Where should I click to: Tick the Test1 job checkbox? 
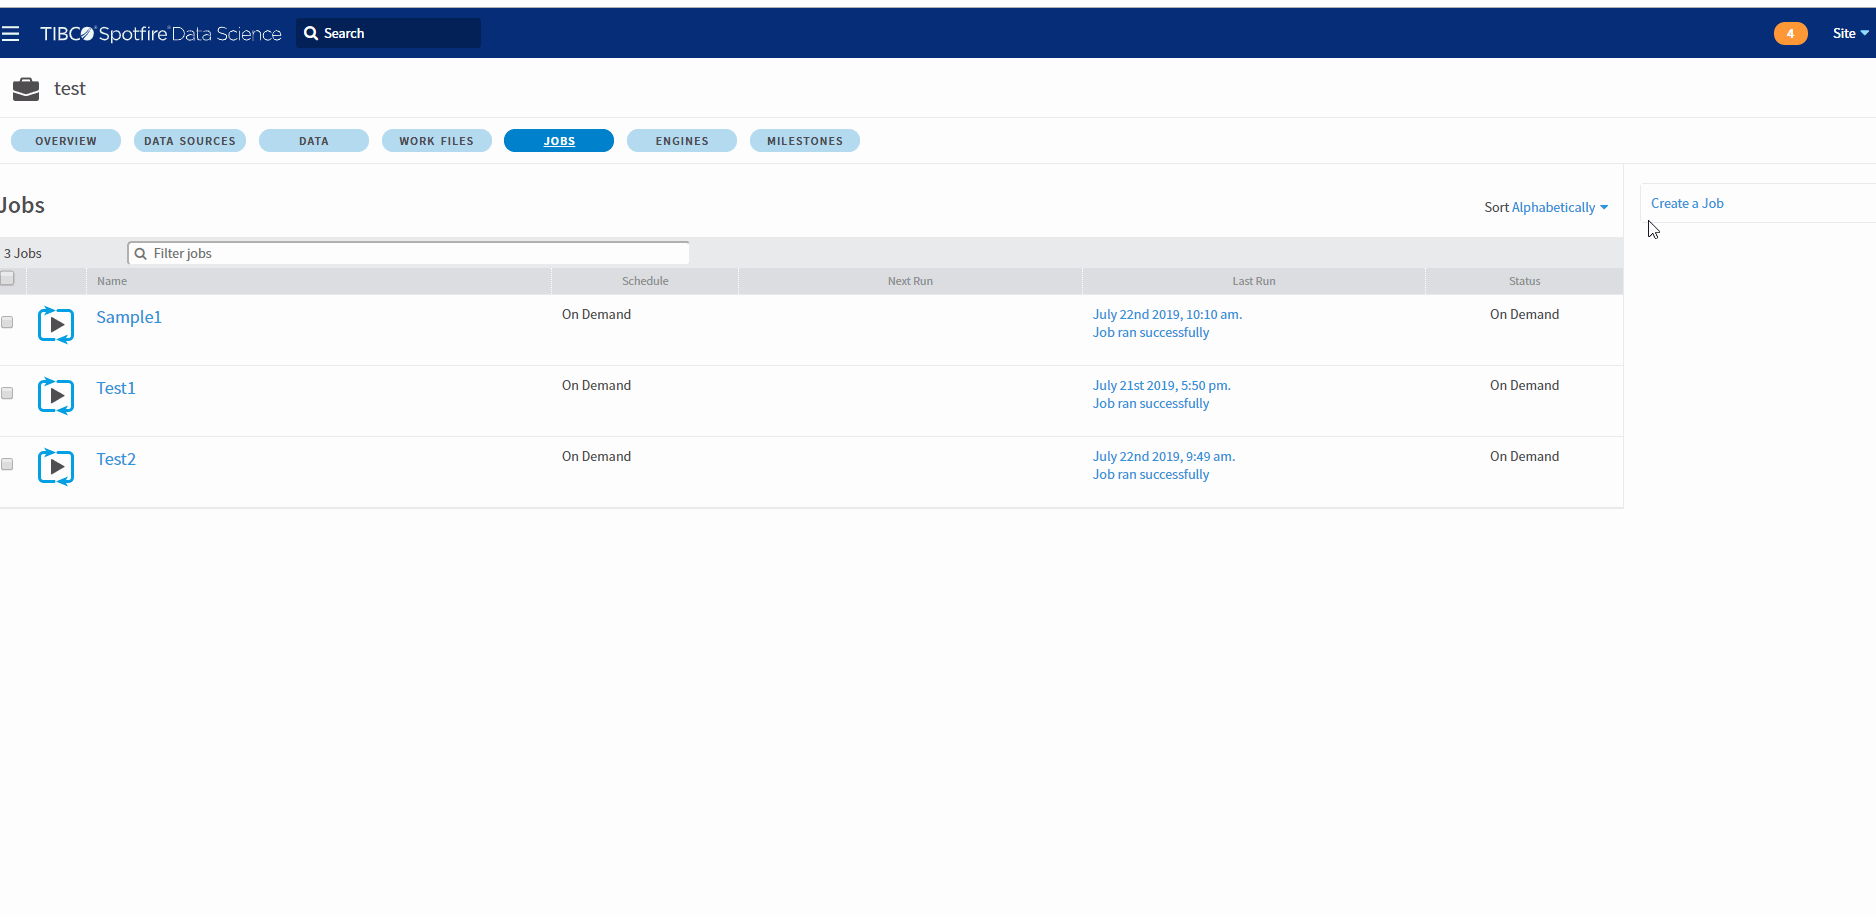pos(8,393)
